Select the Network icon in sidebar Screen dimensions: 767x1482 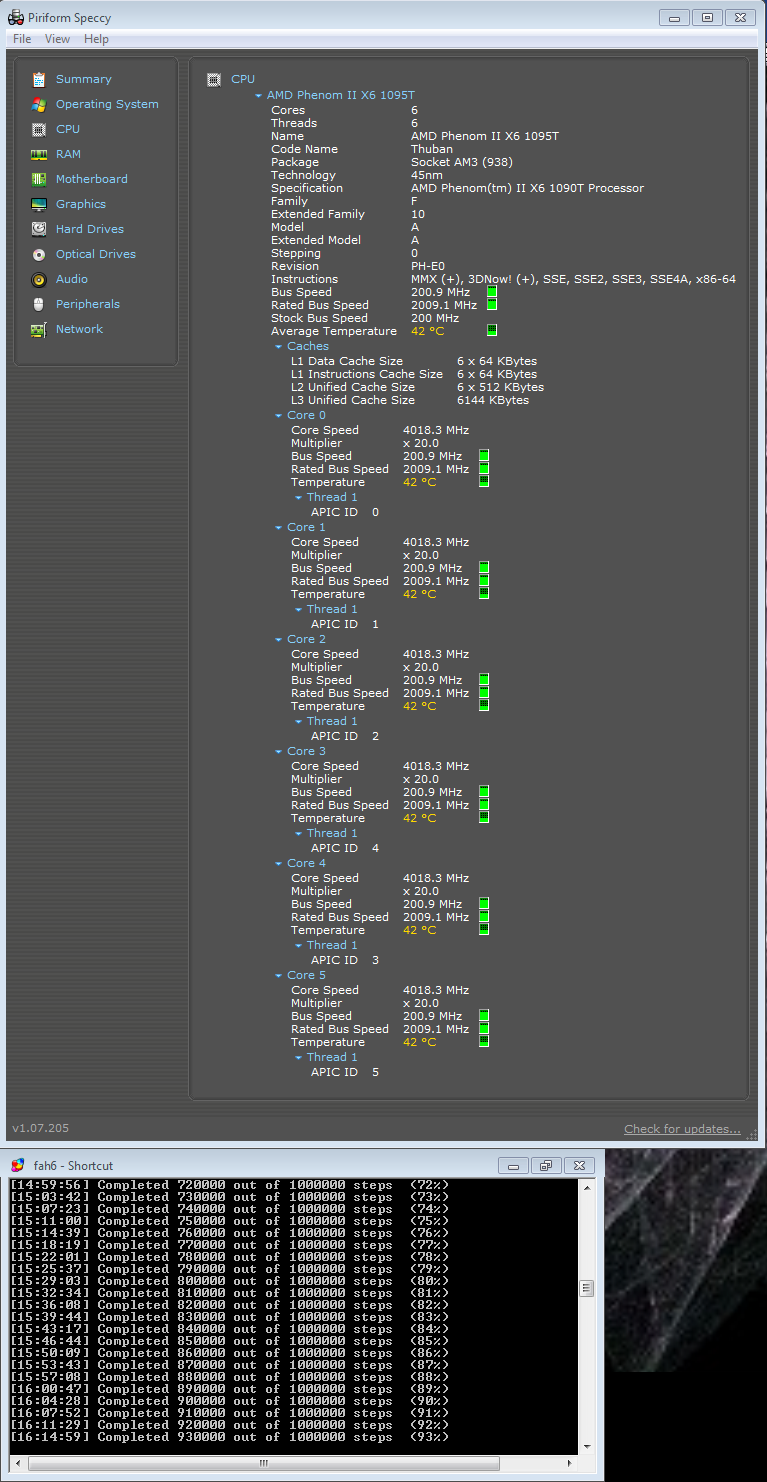tap(39, 329)
